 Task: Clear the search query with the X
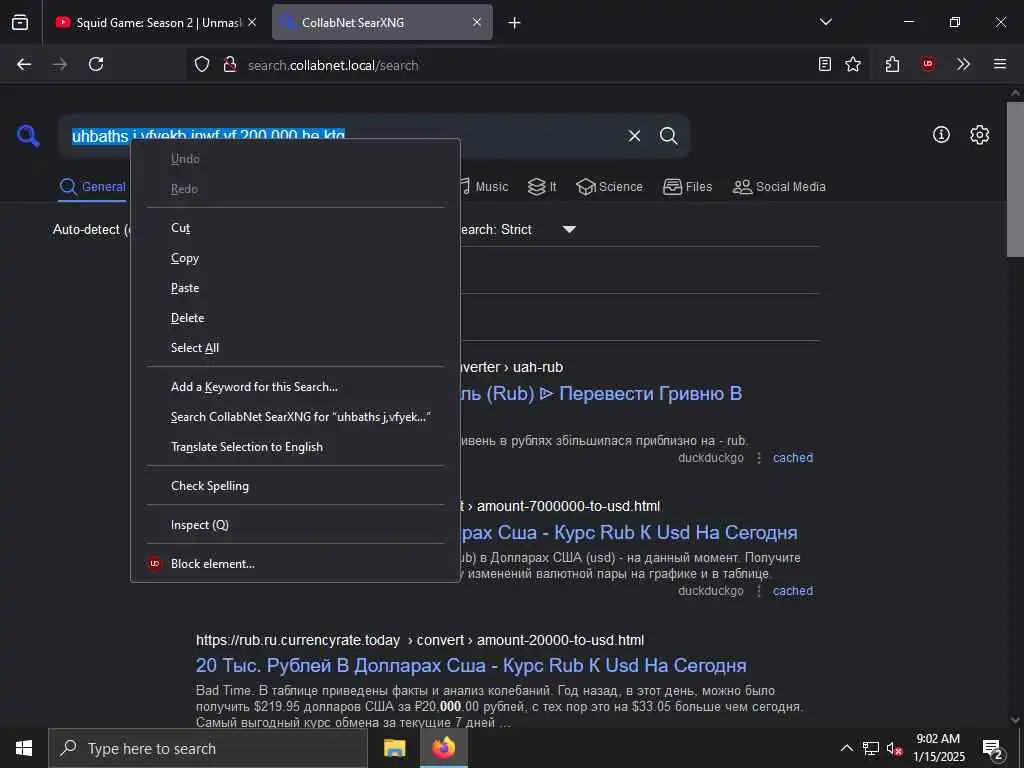pos(634,136)
